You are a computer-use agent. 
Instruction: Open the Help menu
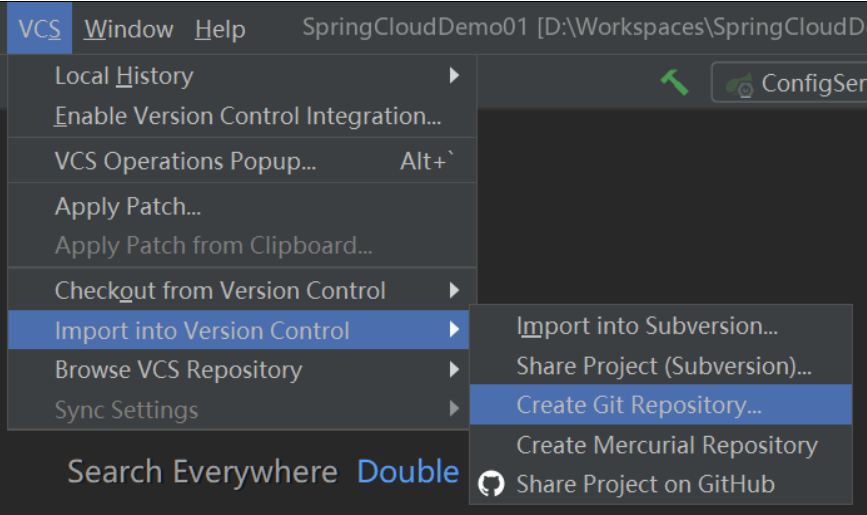coord(220,29)
